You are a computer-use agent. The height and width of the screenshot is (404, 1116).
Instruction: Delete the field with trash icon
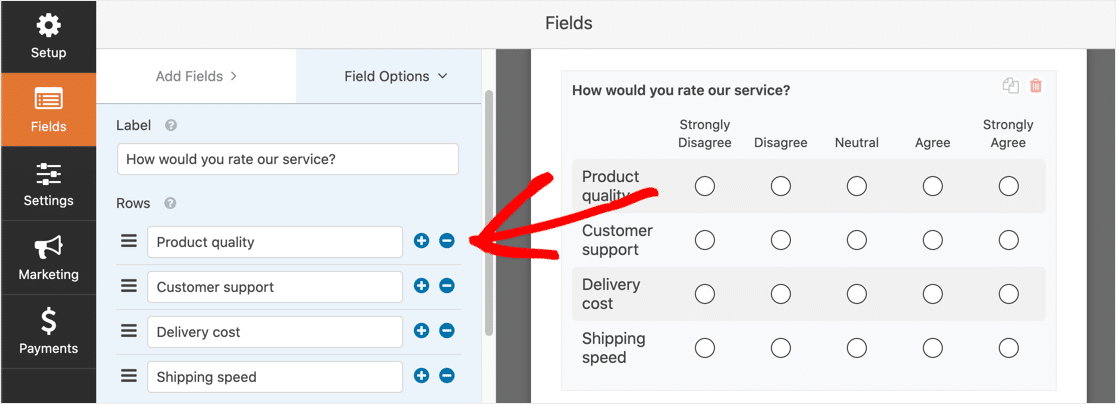1036,86
